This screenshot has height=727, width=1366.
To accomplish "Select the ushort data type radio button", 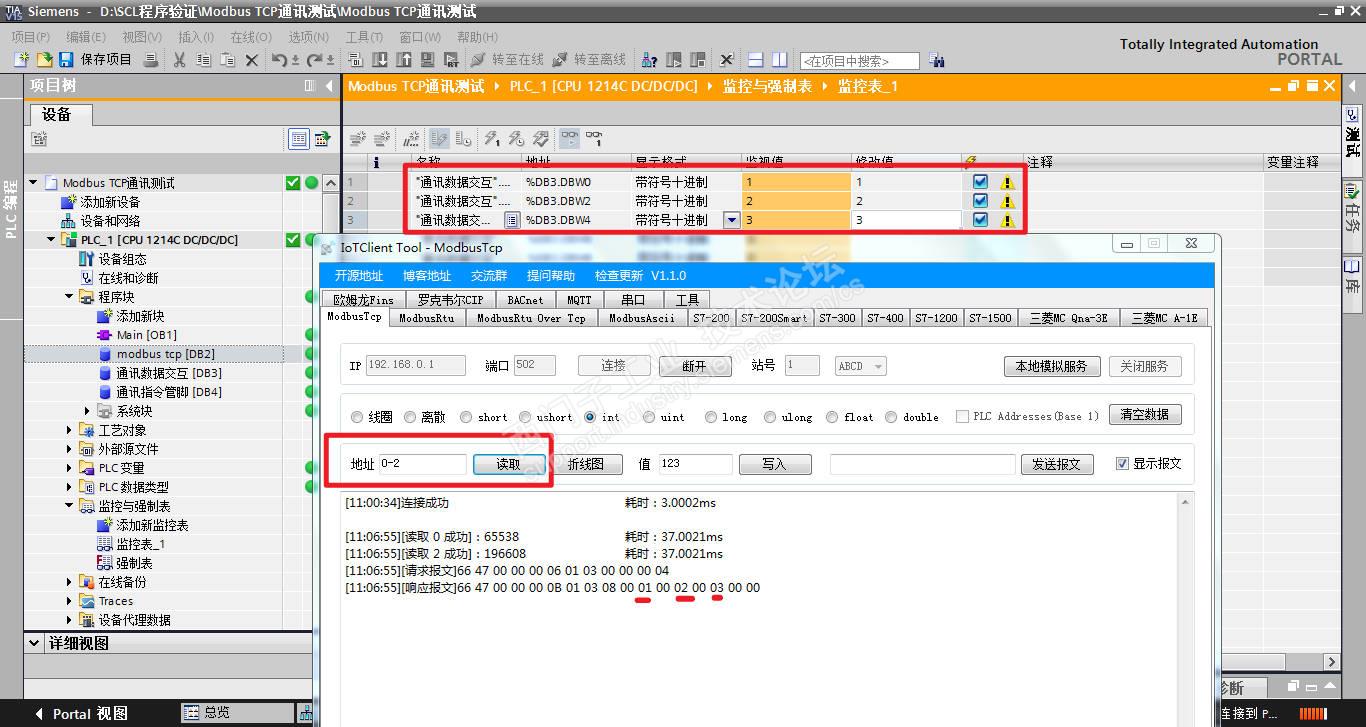I will (x=525, y=417).
